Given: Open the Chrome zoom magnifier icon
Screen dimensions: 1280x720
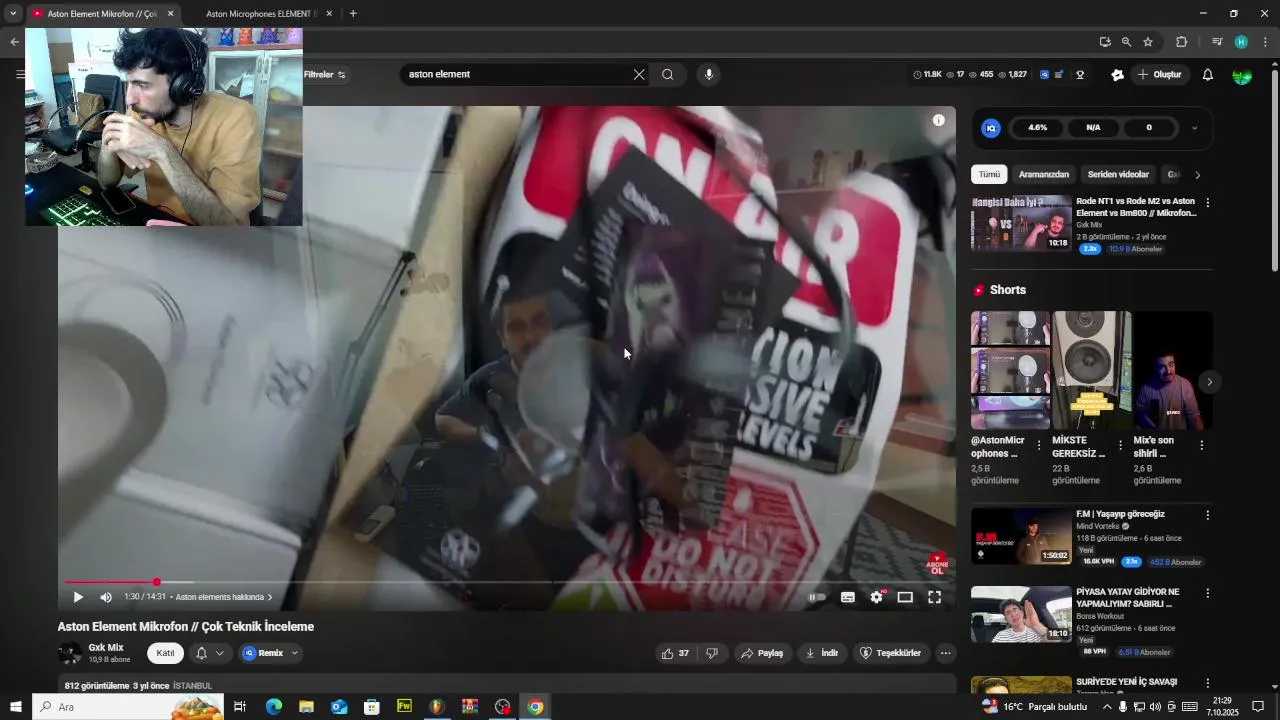Looking at the screenshot, I should pos(1126,42).
